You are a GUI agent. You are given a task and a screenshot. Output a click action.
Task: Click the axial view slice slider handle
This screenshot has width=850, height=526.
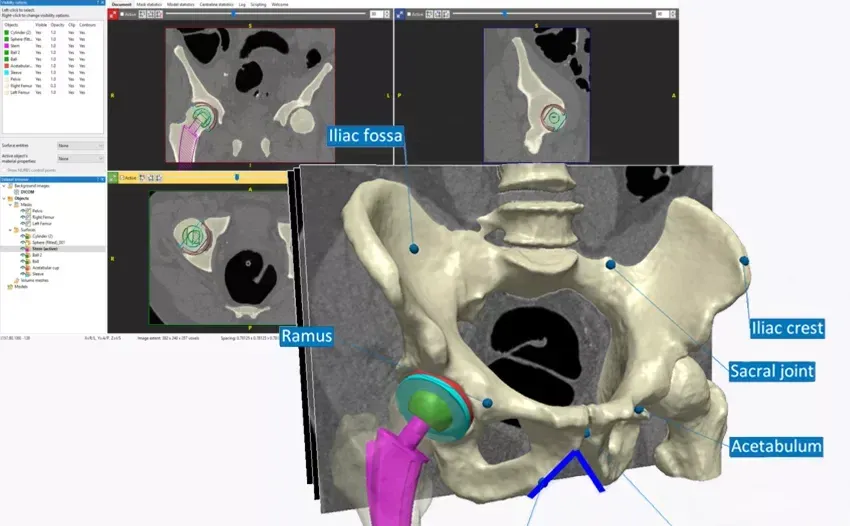tap(236, 177)
